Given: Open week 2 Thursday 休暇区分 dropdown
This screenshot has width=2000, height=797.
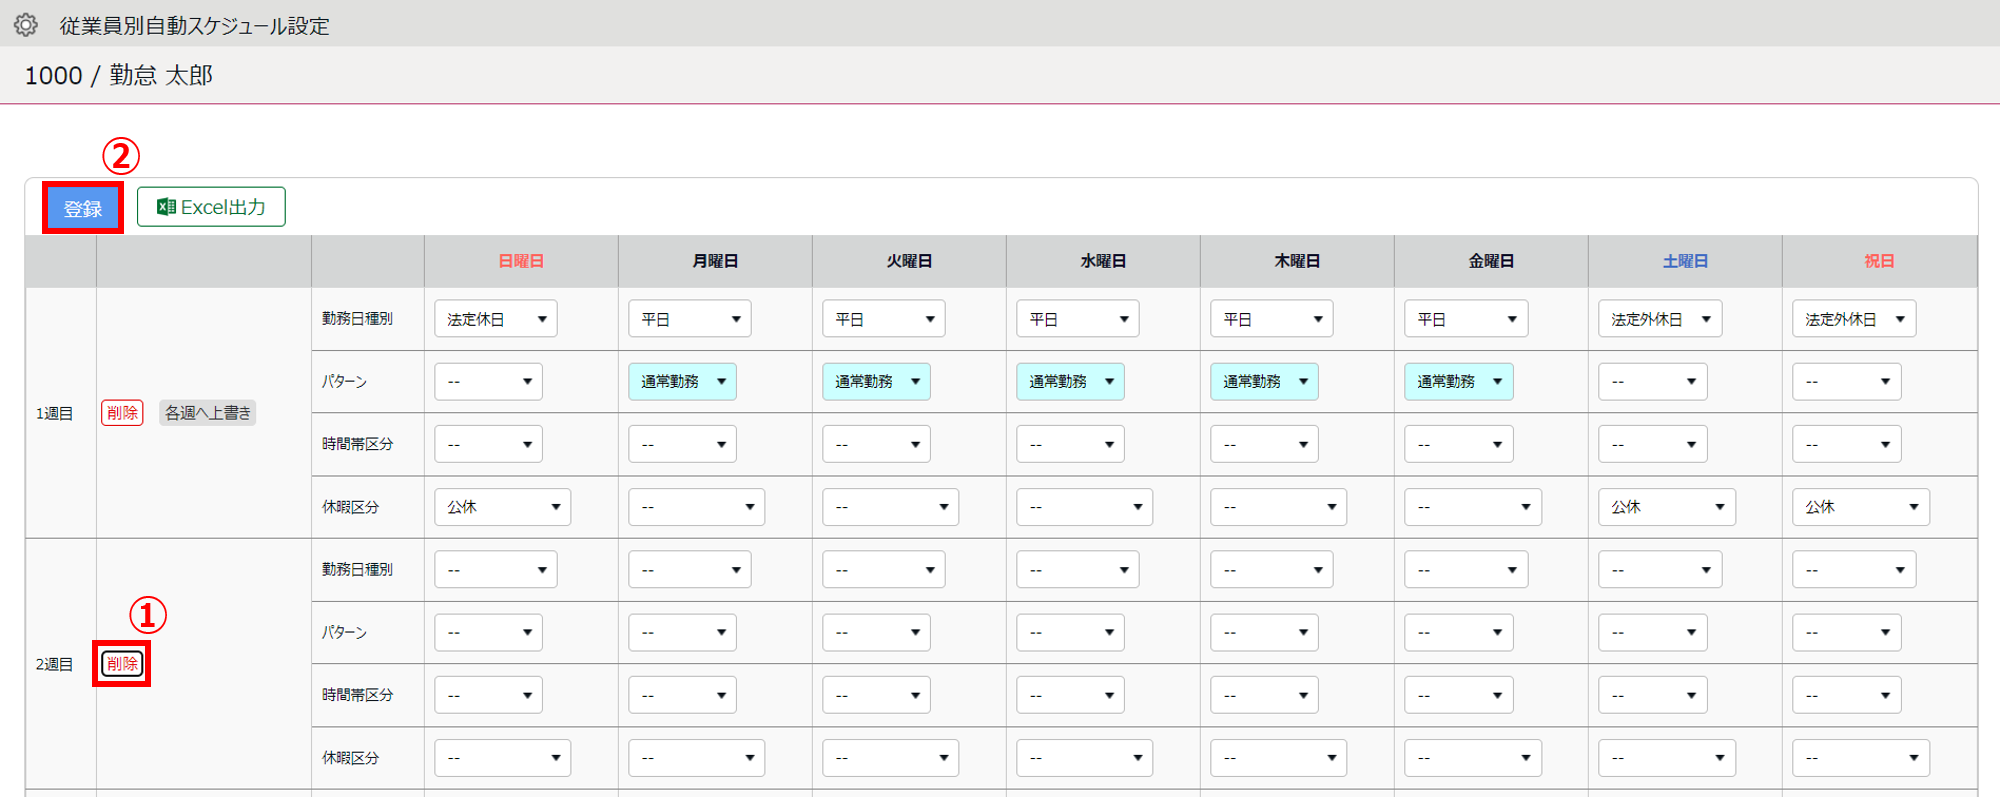Looking at the screenshot, I should (1278, 758).
